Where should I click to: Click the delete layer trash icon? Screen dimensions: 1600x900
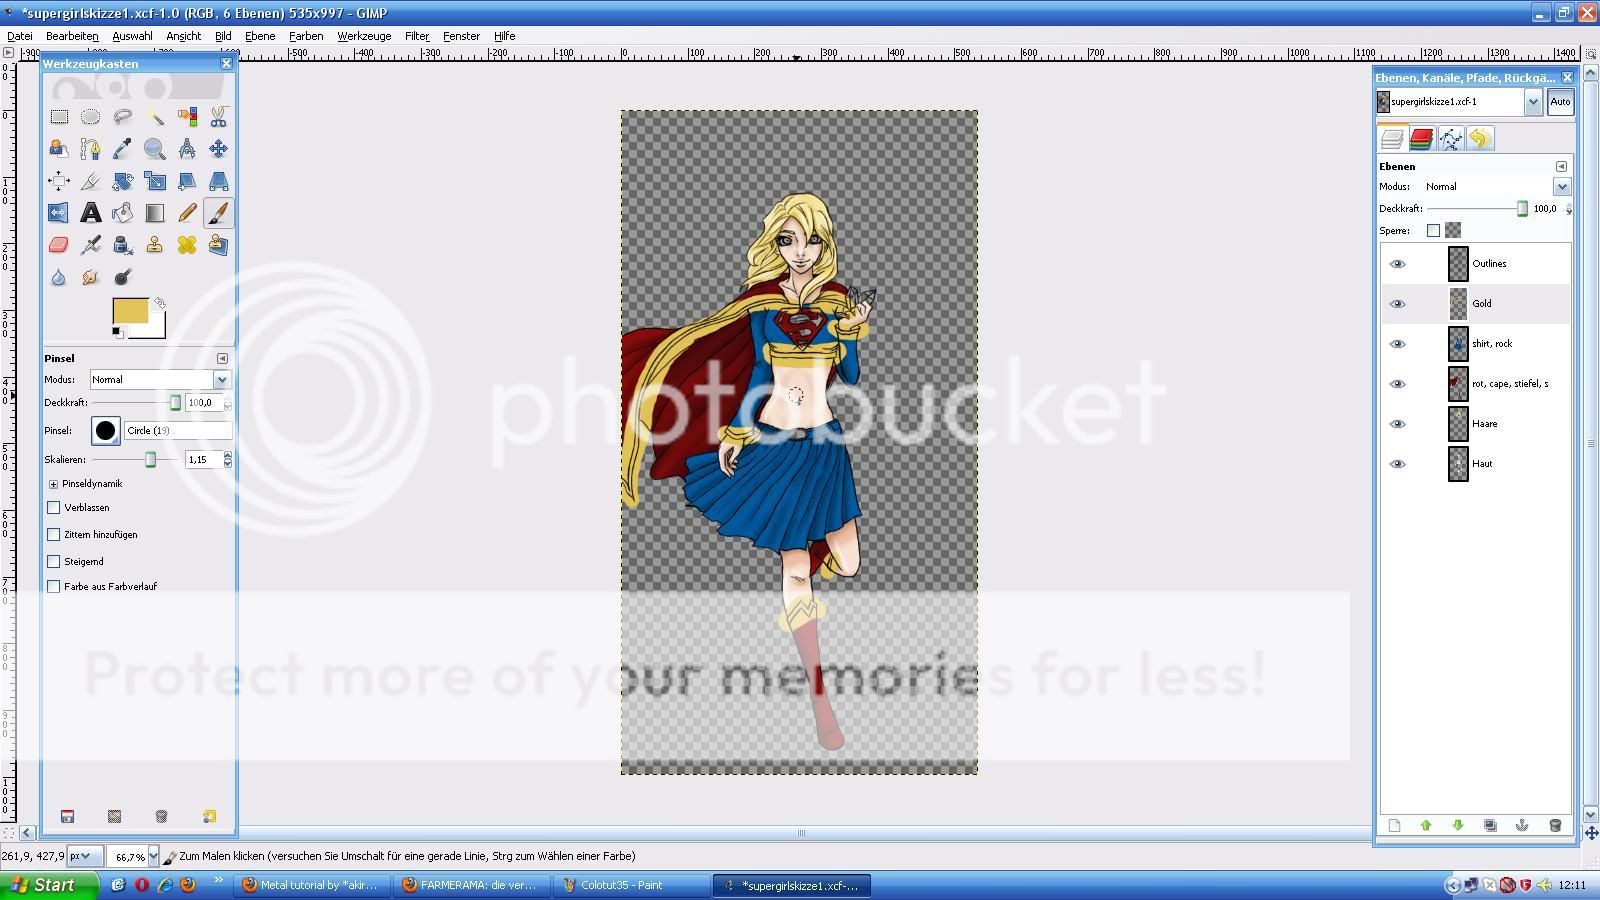[1554, 826]
